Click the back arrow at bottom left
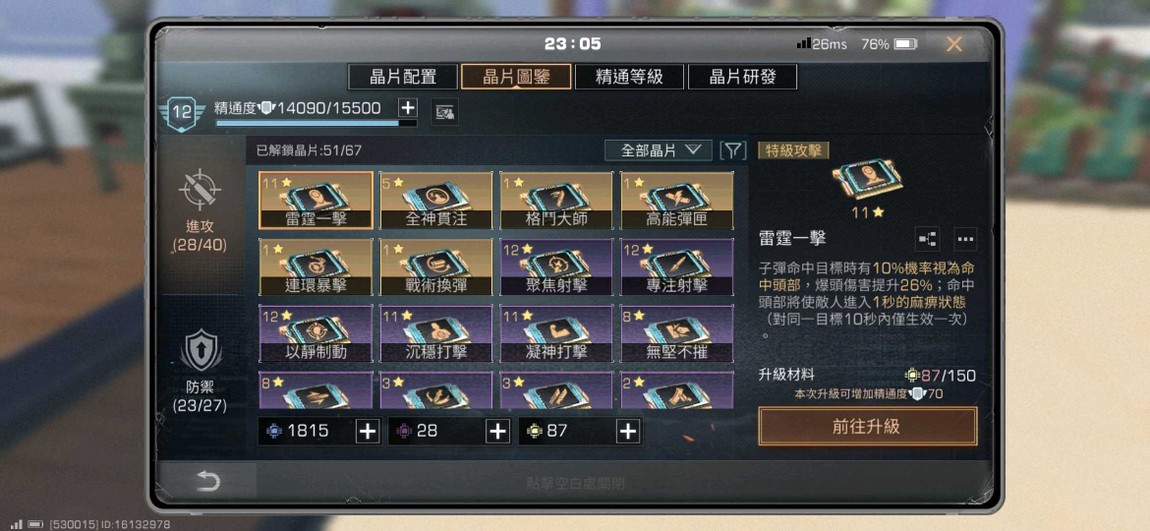Viewport: 1150px width, 531px height. pyautogui.click(x=208, y=481)
